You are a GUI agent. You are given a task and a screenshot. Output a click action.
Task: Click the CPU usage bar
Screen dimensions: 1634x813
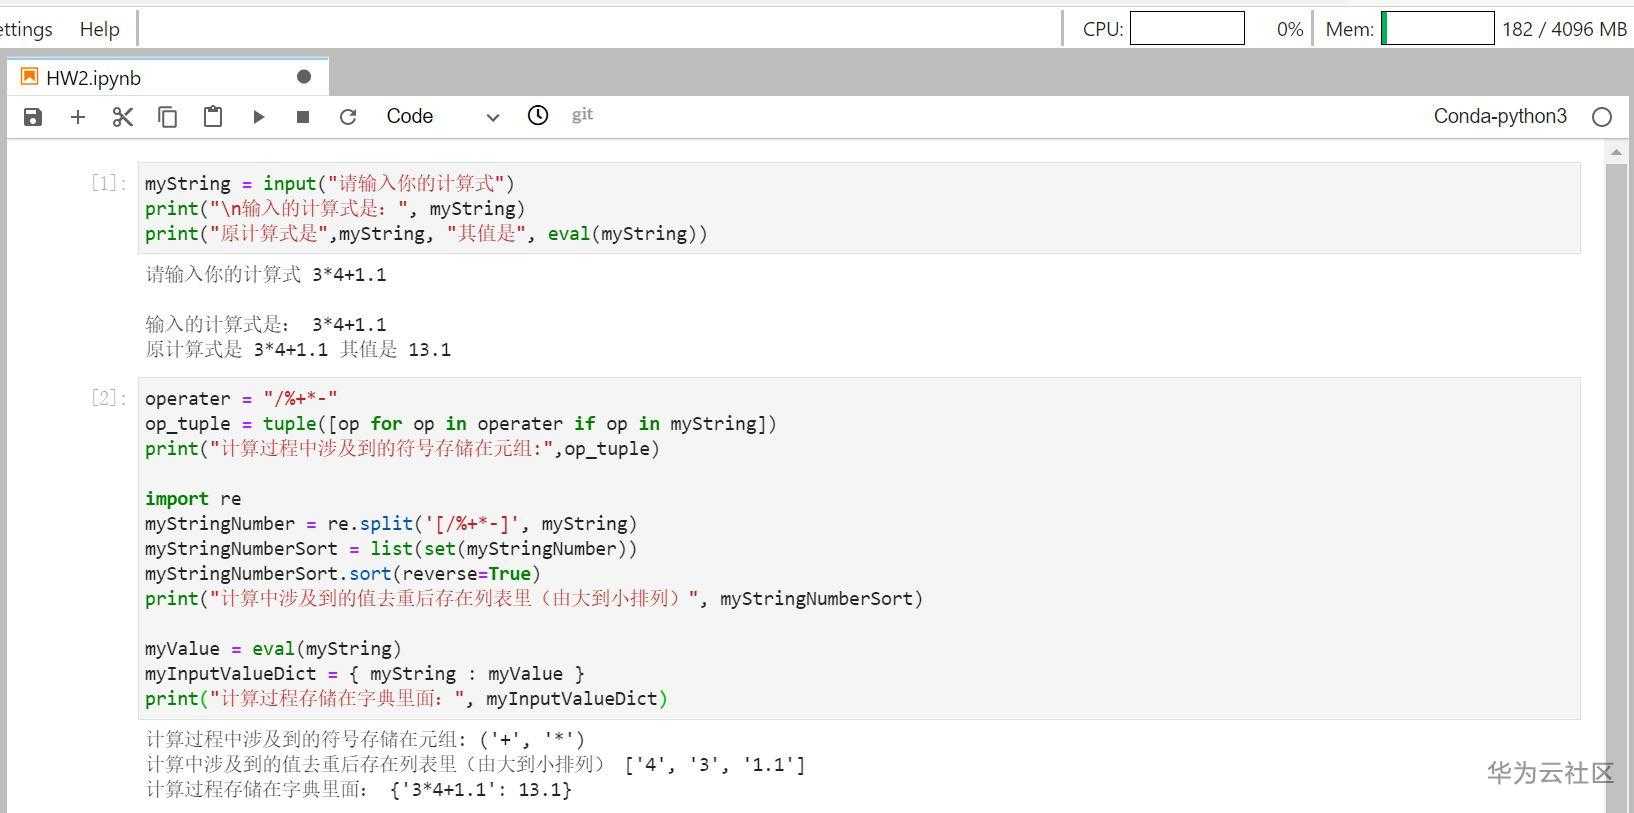[x=1187, y=28]
